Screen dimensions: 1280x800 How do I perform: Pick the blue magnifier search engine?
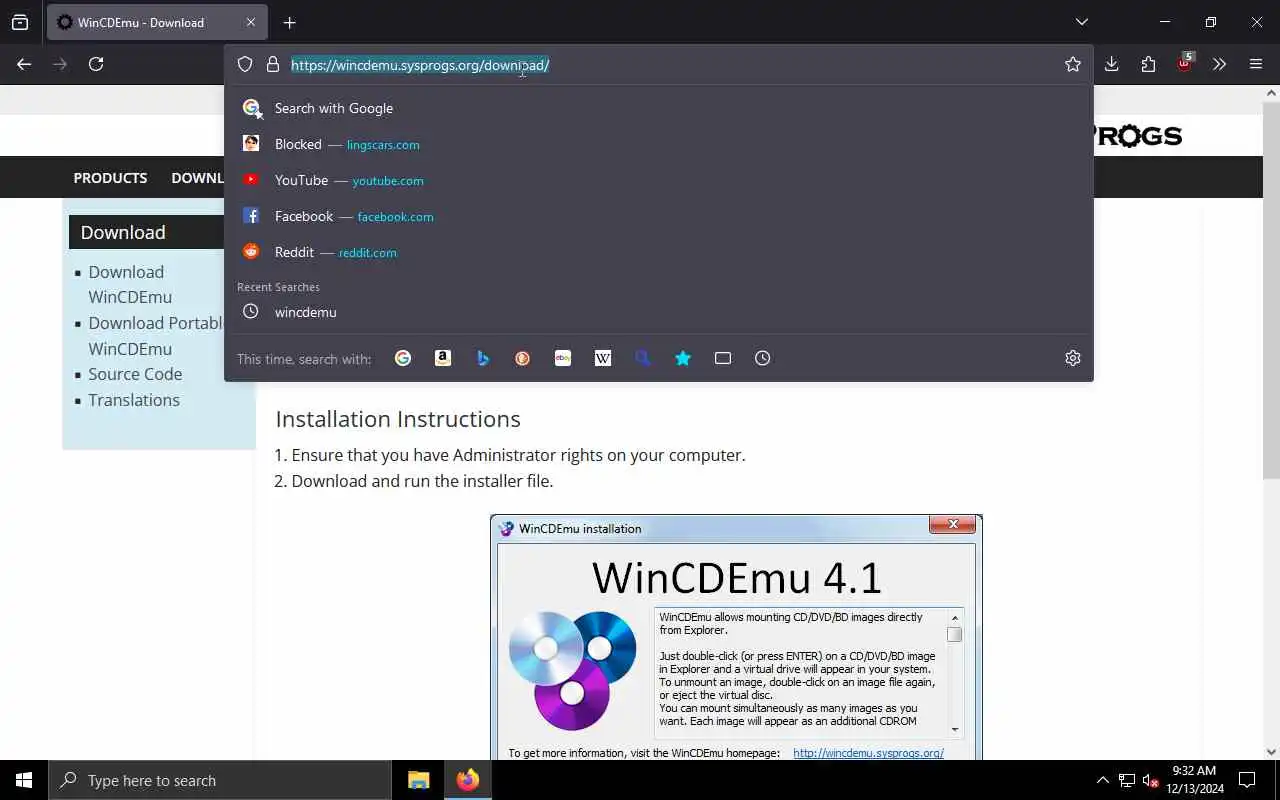[643, 358]
